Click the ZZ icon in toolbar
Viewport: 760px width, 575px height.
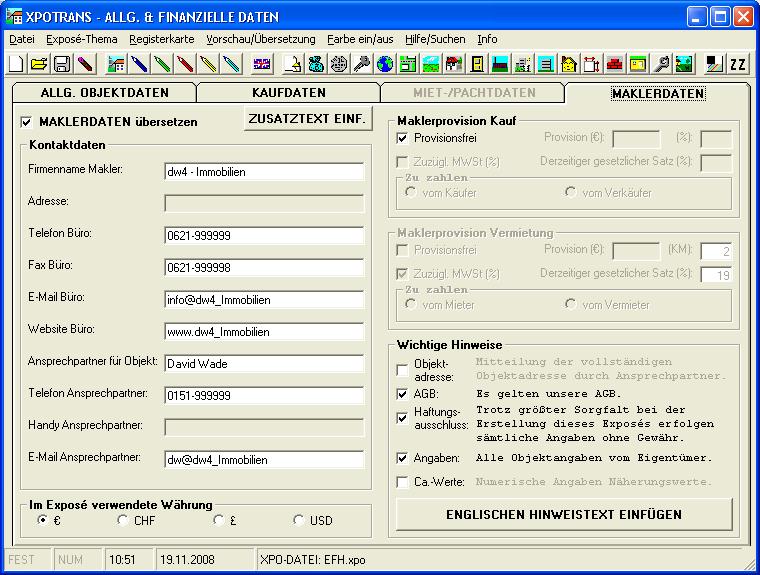pyautogui.click(x=738, y=64)
